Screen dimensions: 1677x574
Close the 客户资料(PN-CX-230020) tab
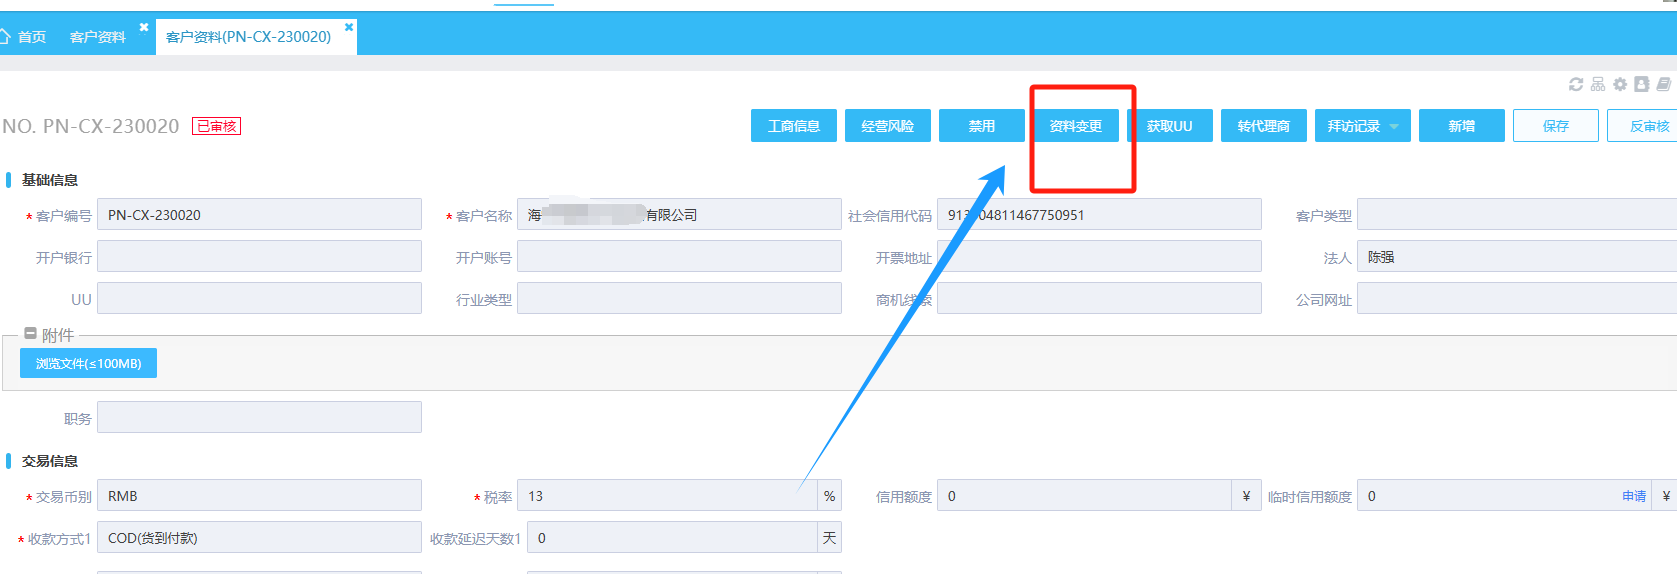tap(349, 27)
